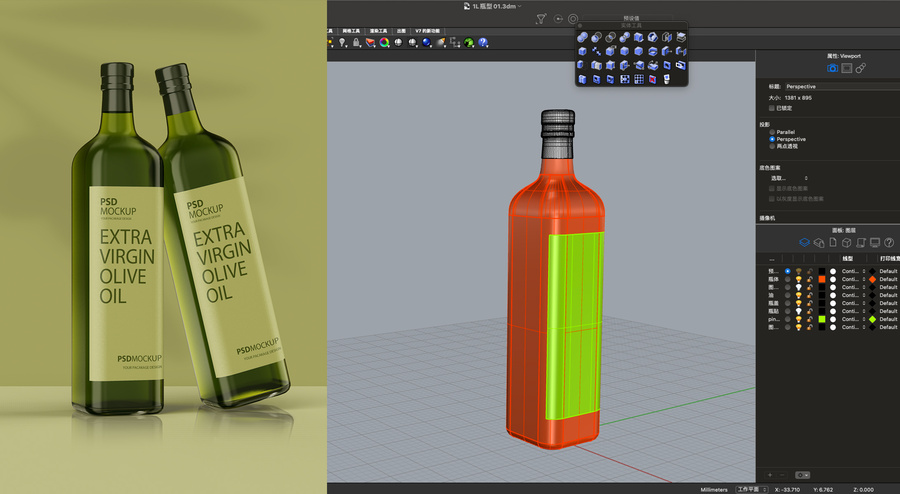Open the 预设值 preset dropdown
Screen dimensions: 900x494
(x=631, y=18)
